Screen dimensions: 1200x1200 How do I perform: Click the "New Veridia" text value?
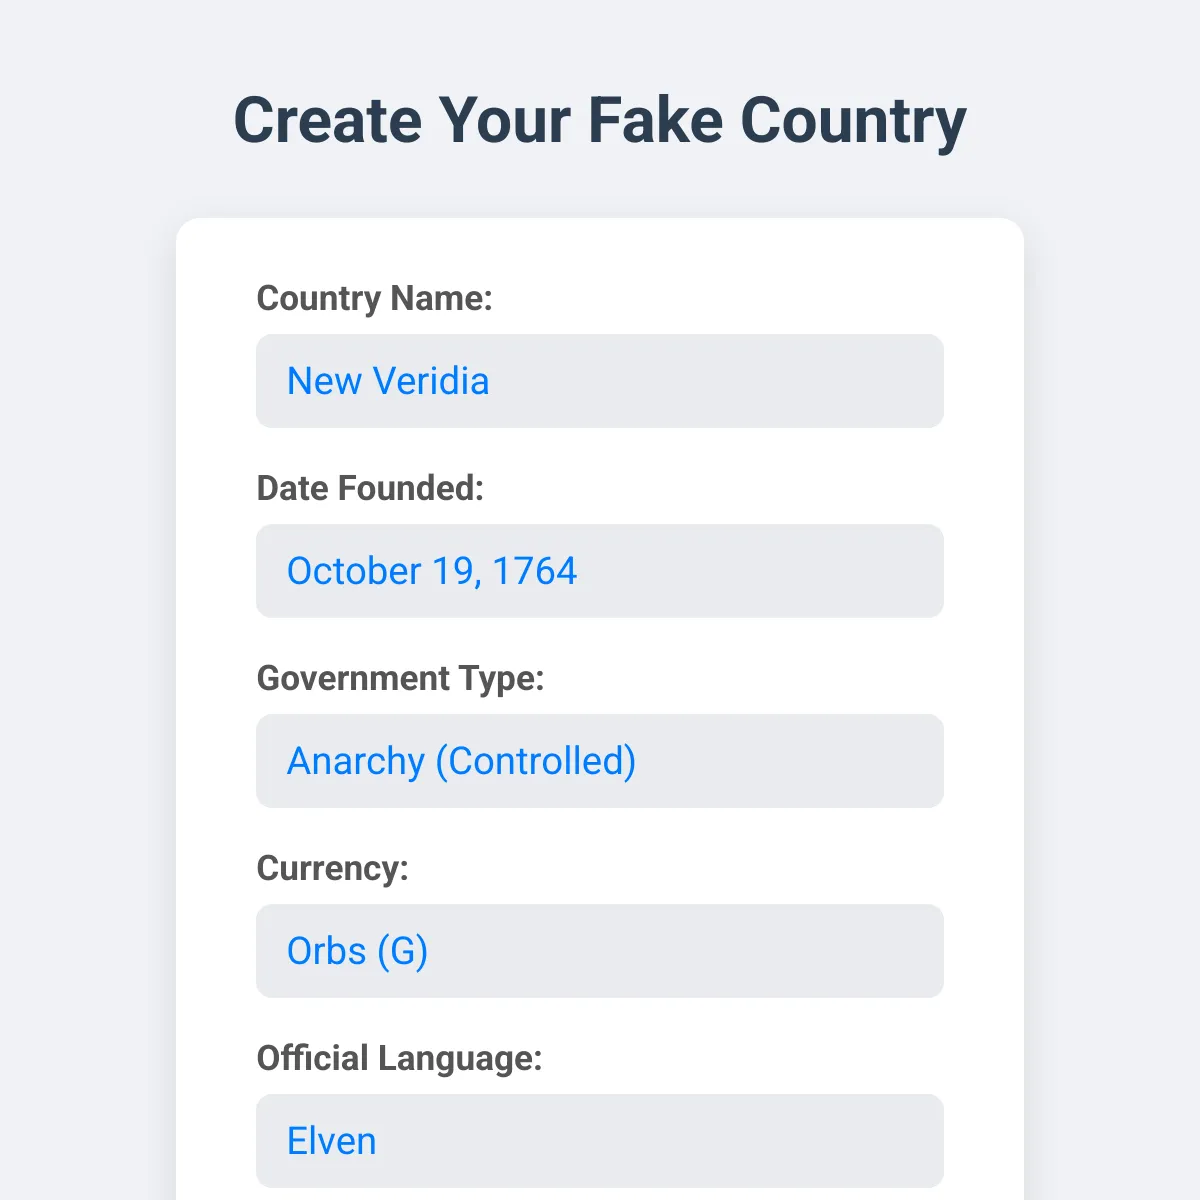(388, 381)
